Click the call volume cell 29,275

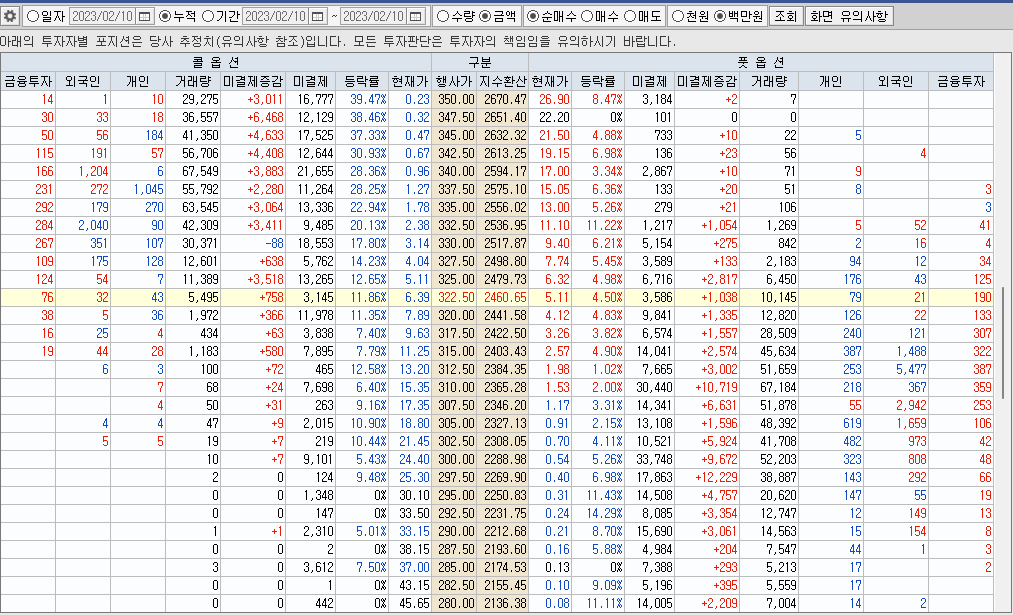[x=193, y=99]
